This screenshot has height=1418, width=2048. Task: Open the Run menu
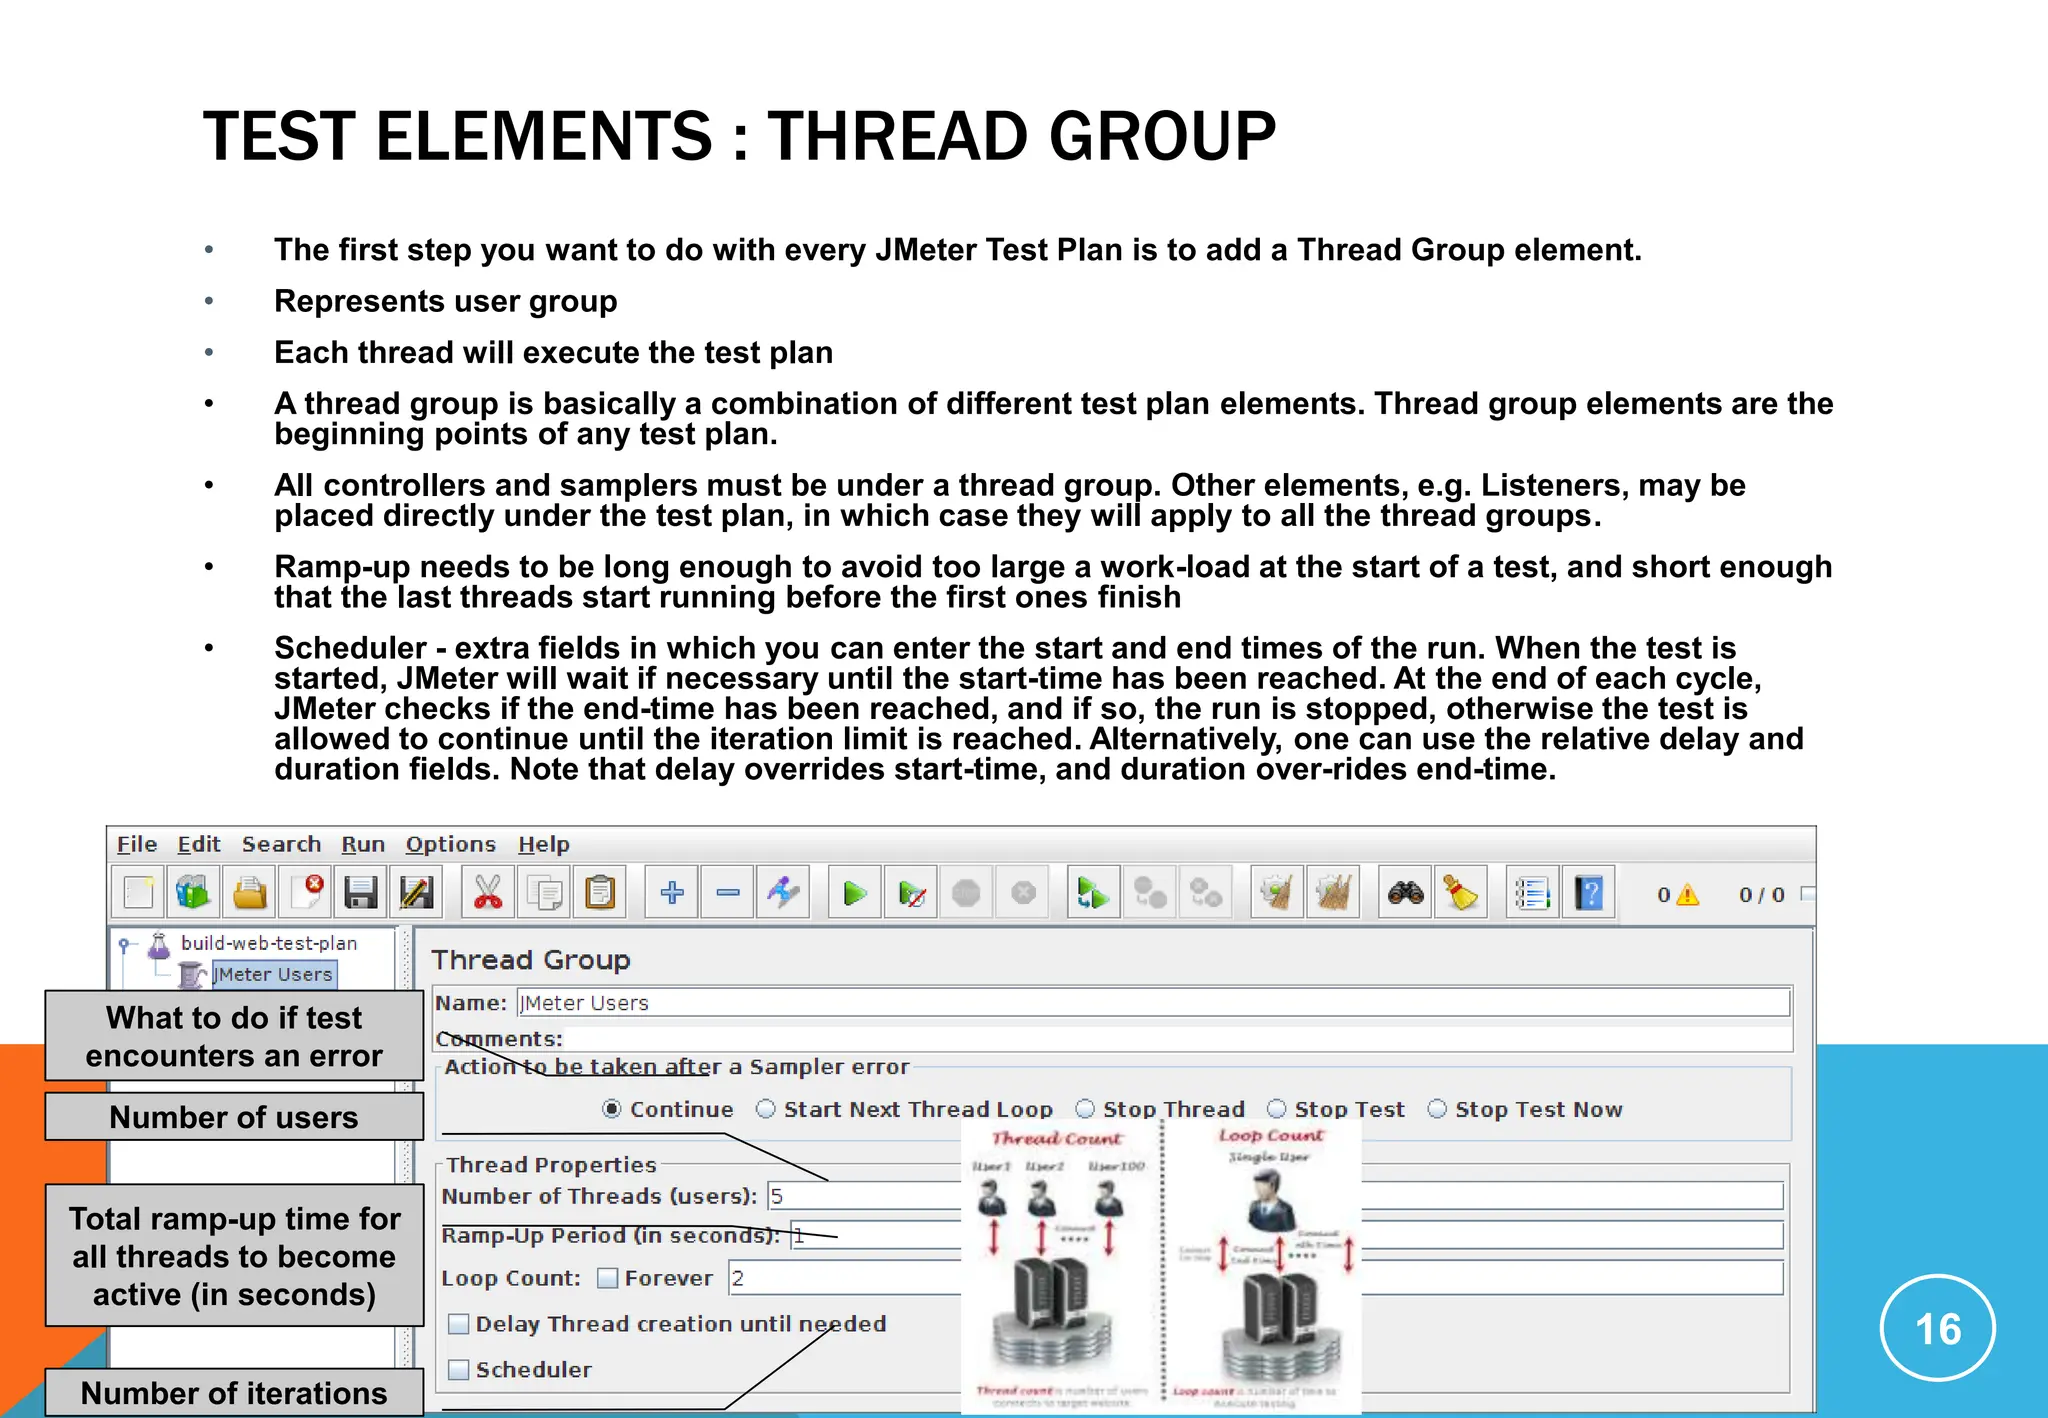point(362,844)
